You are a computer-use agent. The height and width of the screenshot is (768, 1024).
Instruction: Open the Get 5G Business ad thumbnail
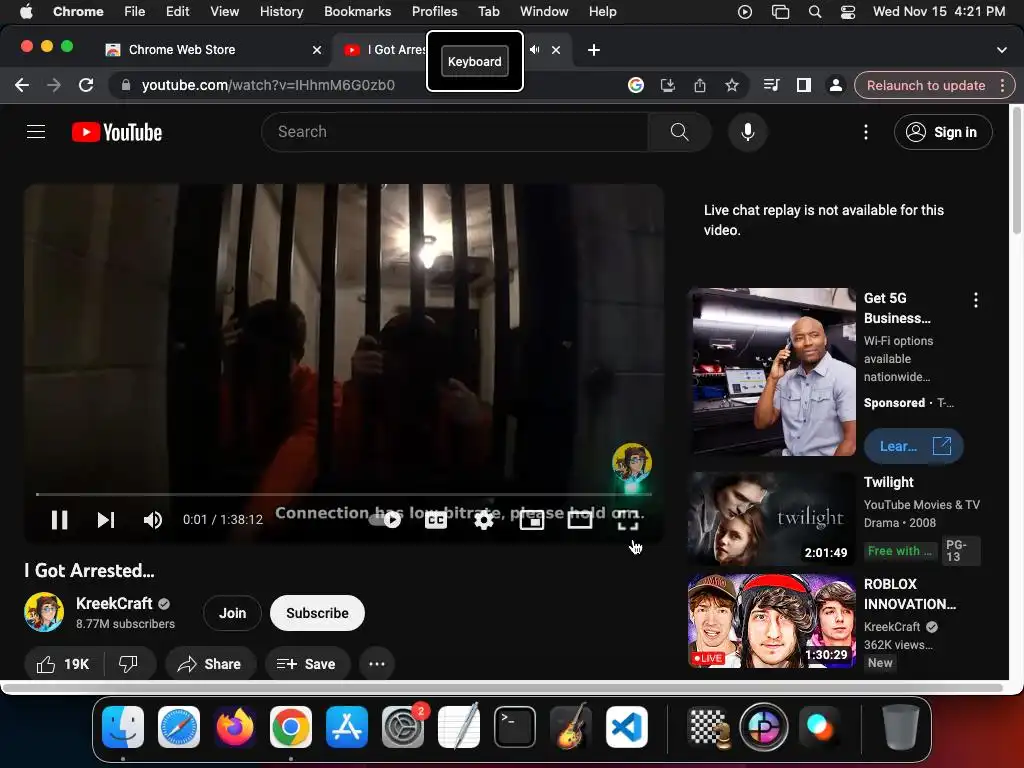click(x=773, y=372)
